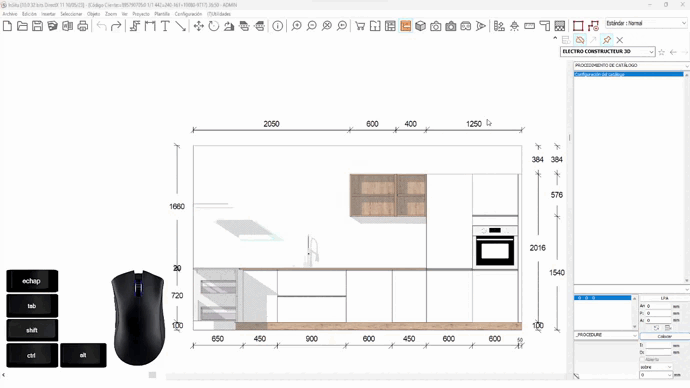
Task: Click the An width input field
Action: (x=658, y=306)
